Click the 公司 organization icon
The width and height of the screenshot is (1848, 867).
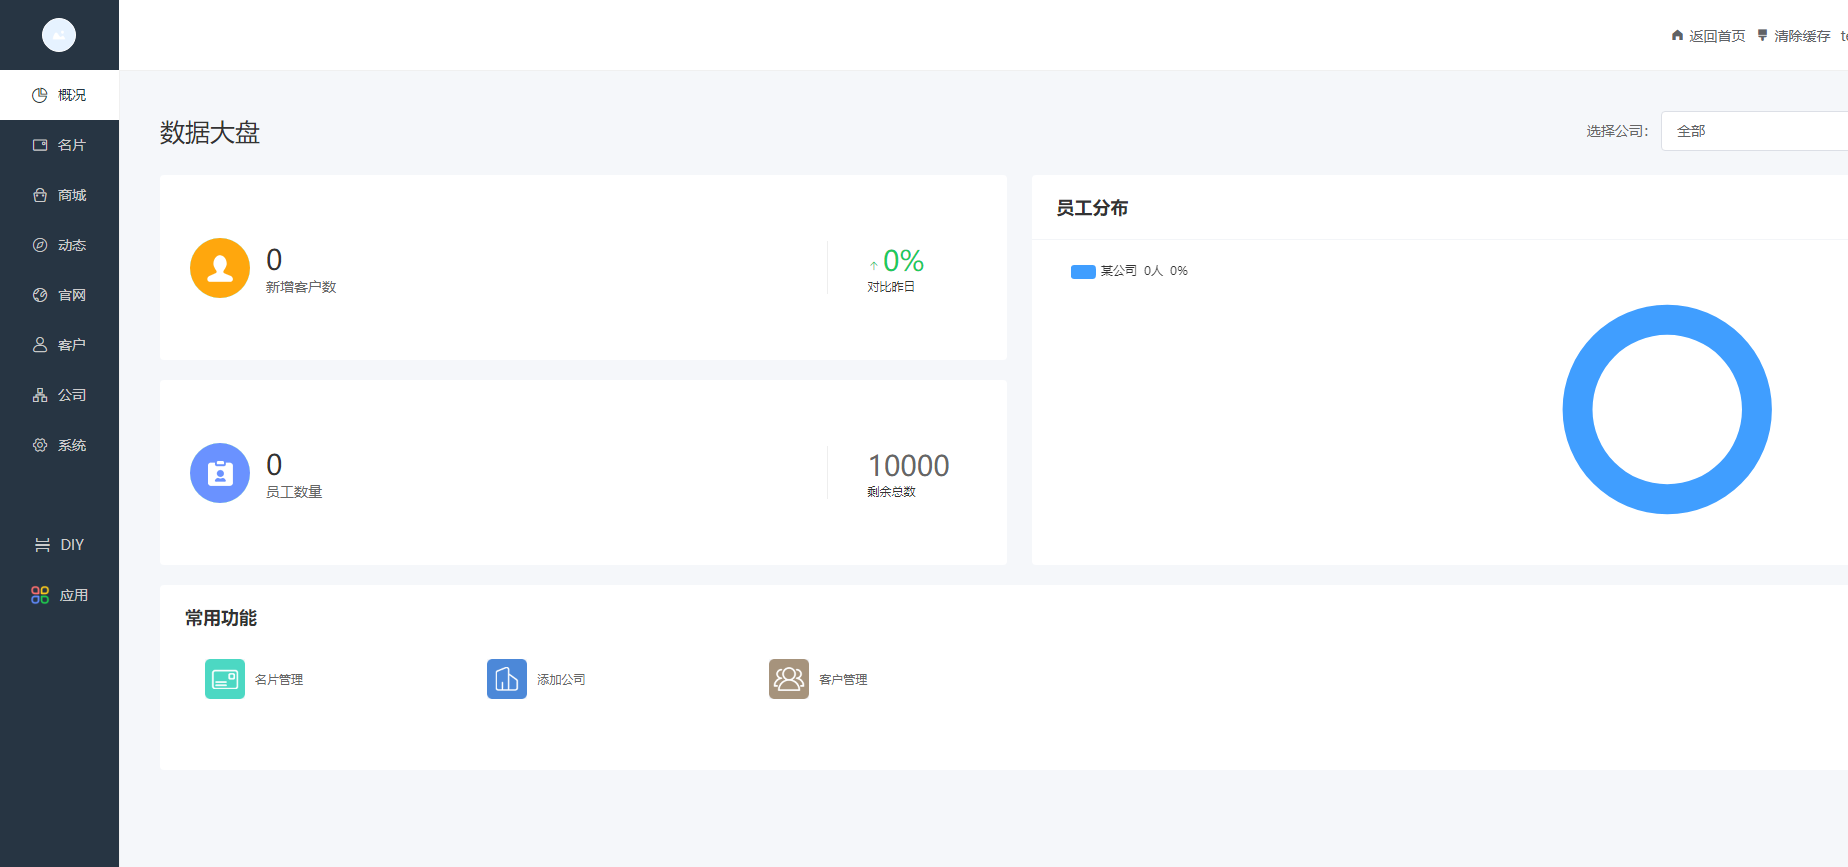[x=40, y=395]
